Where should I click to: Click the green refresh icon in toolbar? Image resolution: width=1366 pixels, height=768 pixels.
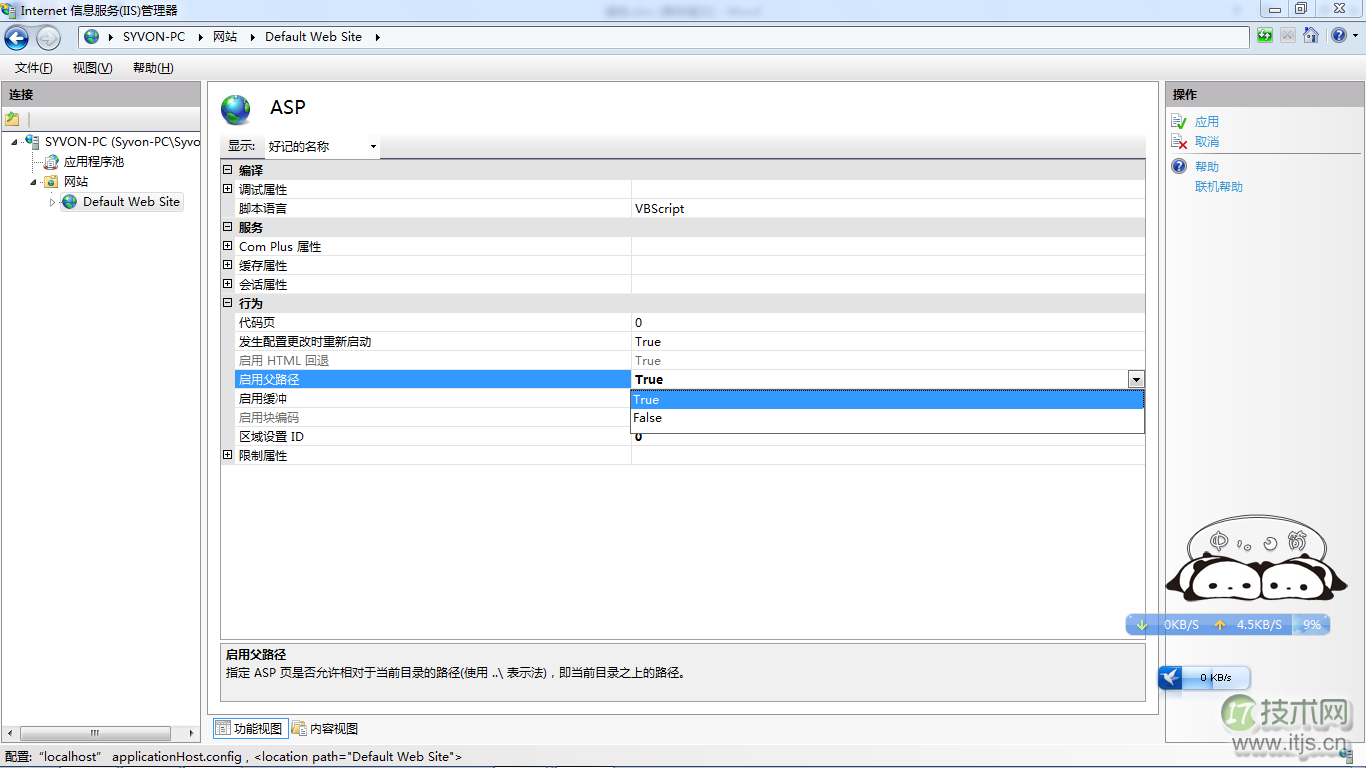tap(1265, 36)
